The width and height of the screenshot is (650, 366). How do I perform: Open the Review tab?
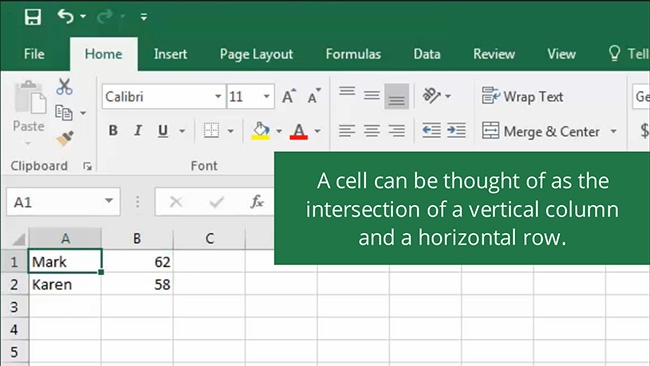494,54
